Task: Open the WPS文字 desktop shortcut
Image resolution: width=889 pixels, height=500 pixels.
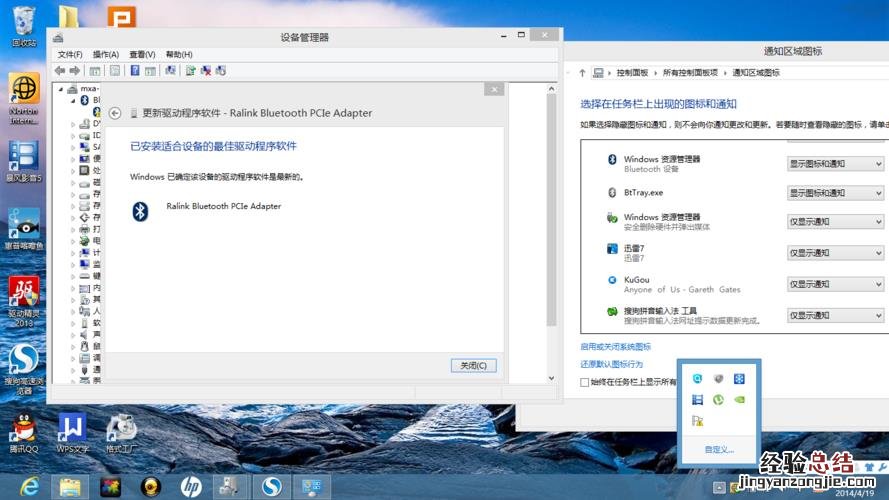Action: (72, 434)
